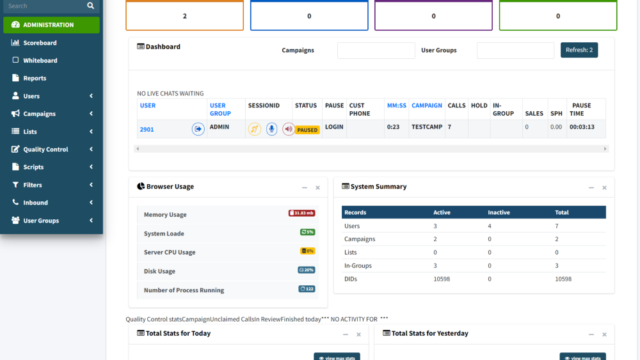
Task: Open the Administration section
Action: [x=51, y=25]
